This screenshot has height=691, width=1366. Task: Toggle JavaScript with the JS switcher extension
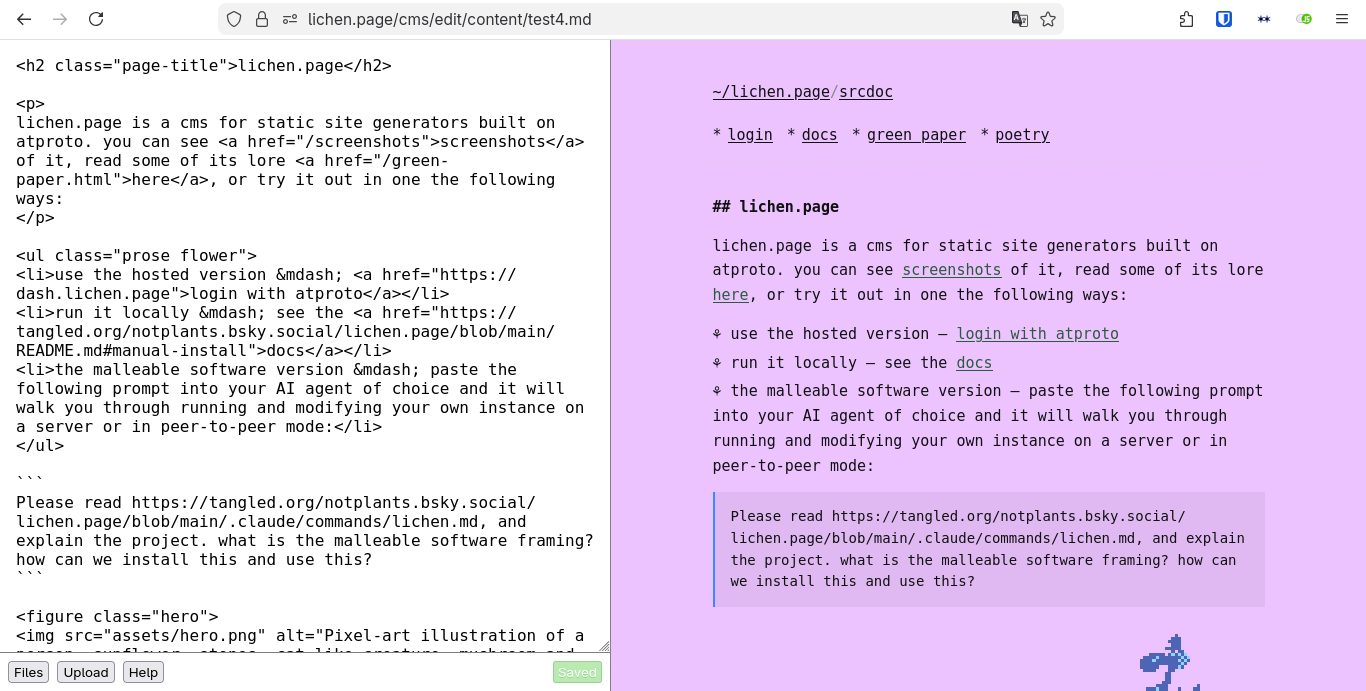click(x=1304, y=18)
